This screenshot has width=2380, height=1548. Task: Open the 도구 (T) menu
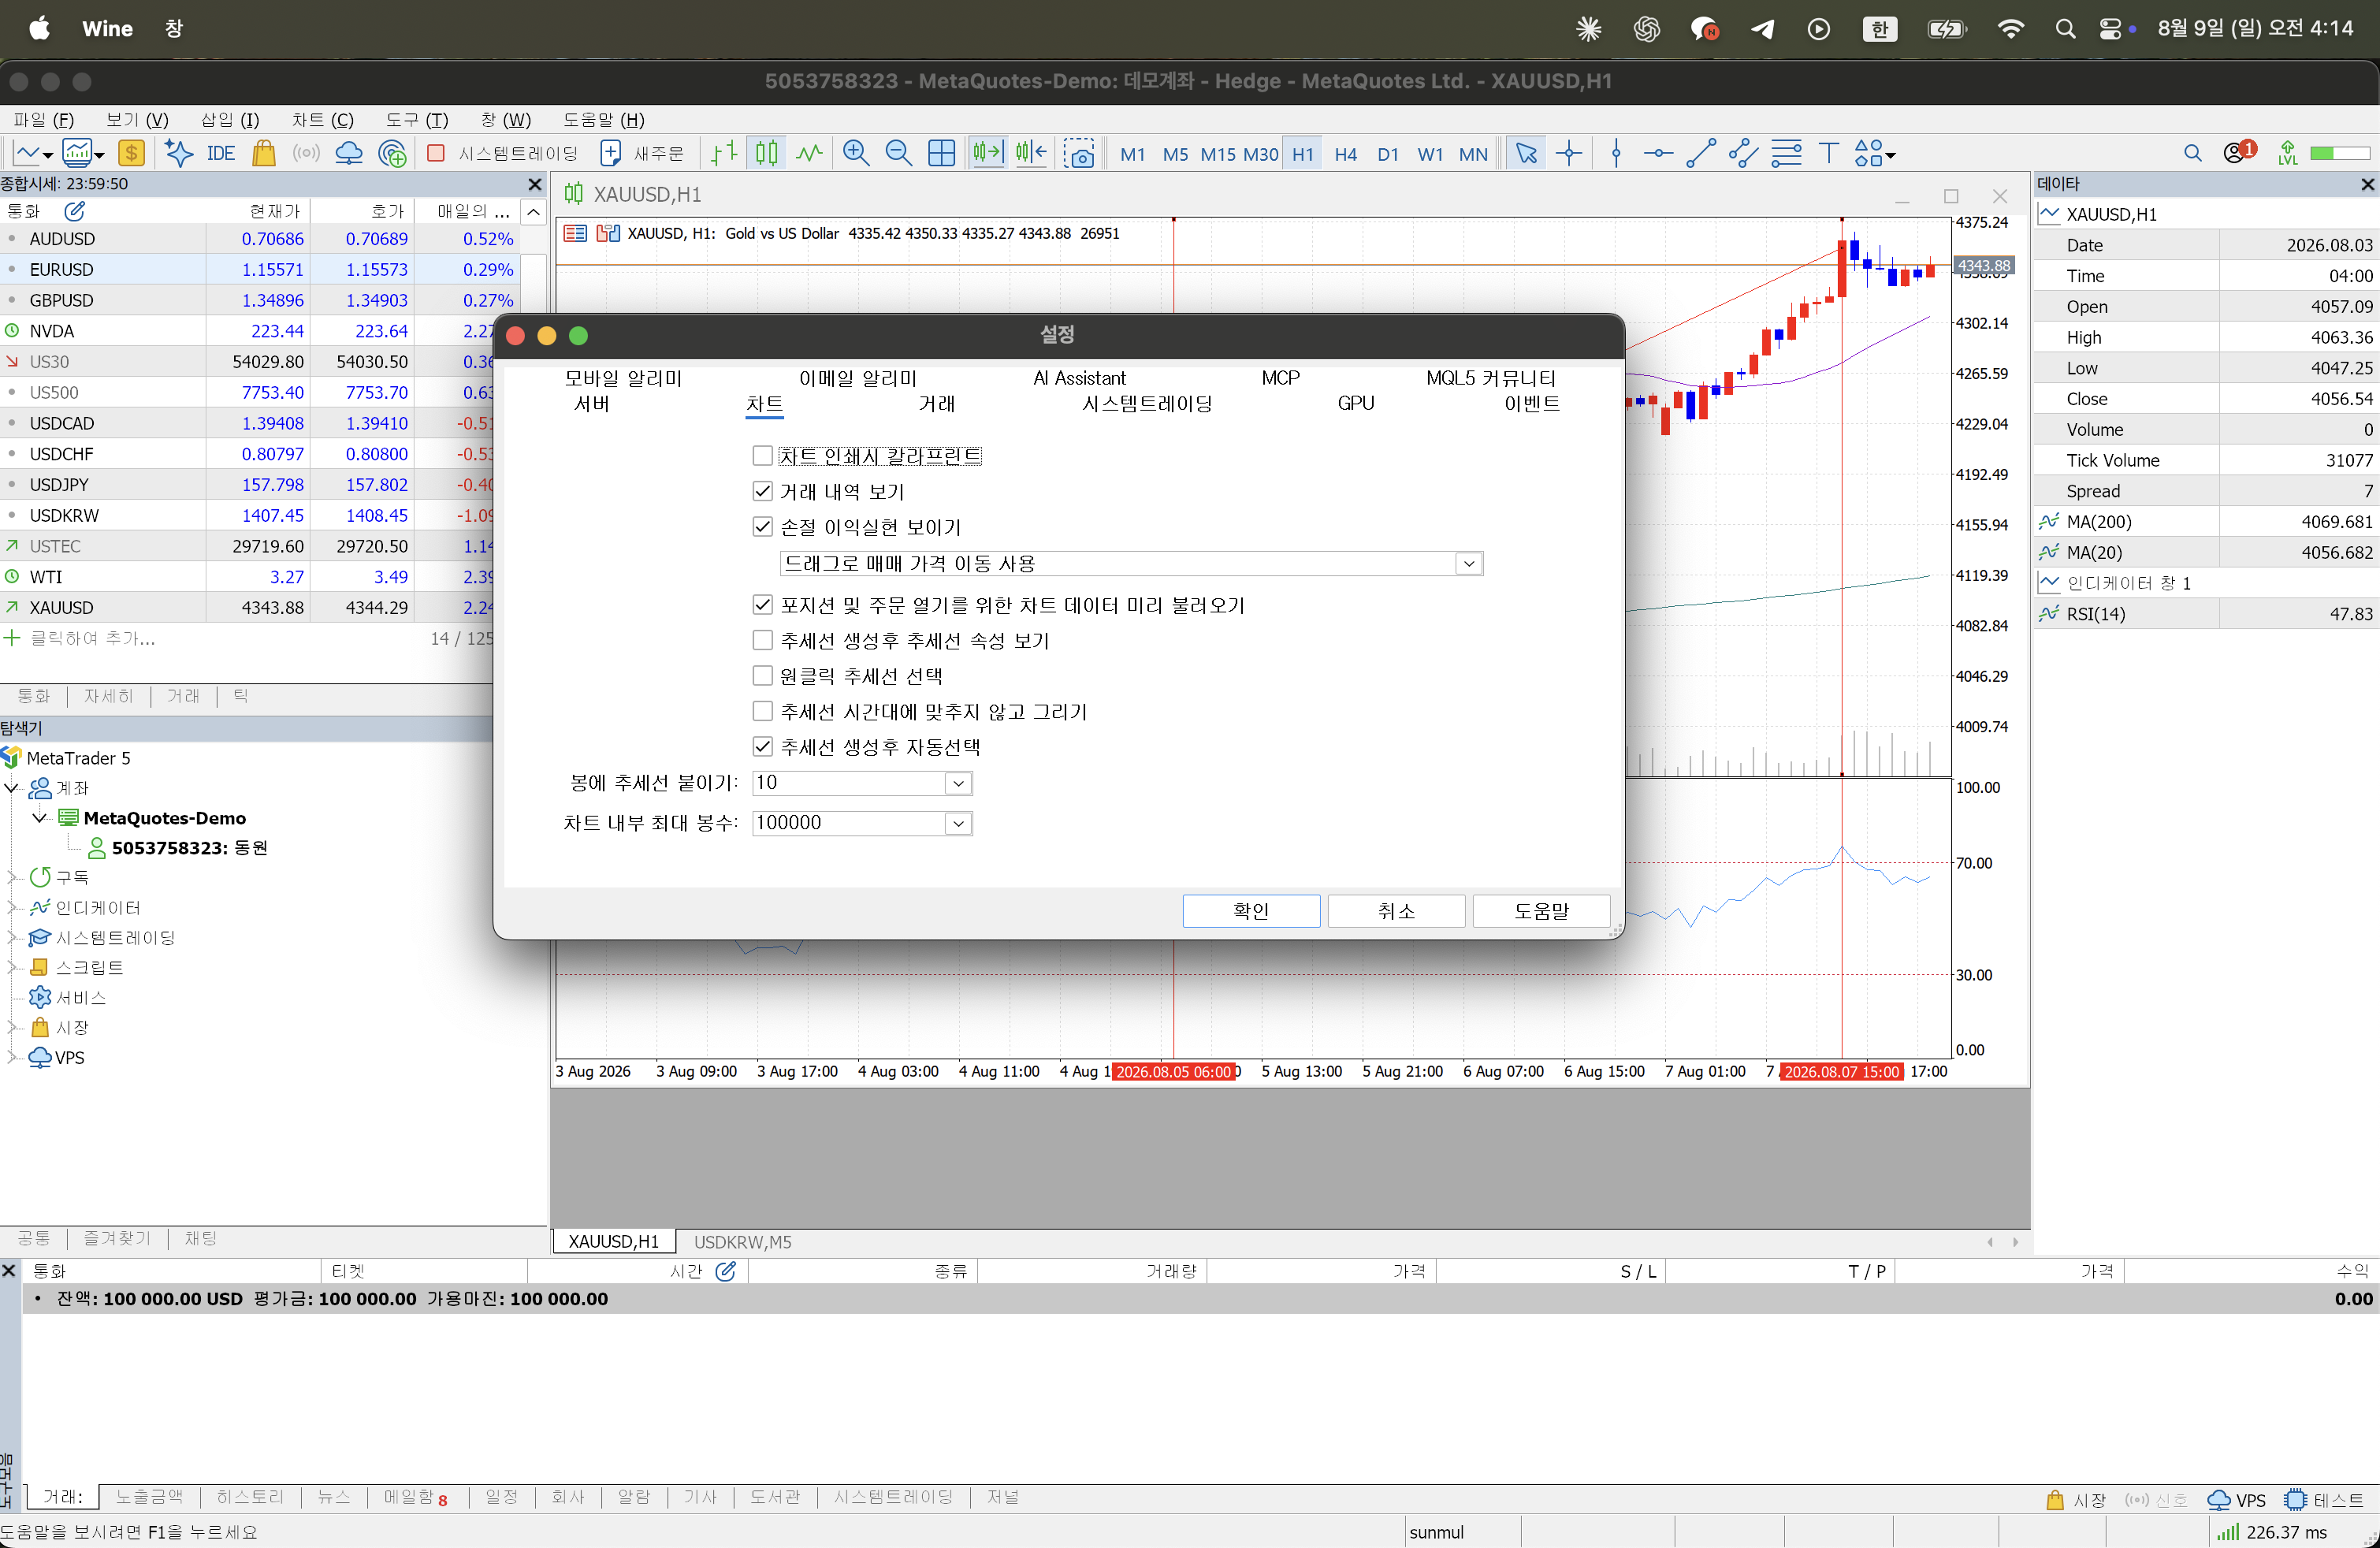[417, 120]
